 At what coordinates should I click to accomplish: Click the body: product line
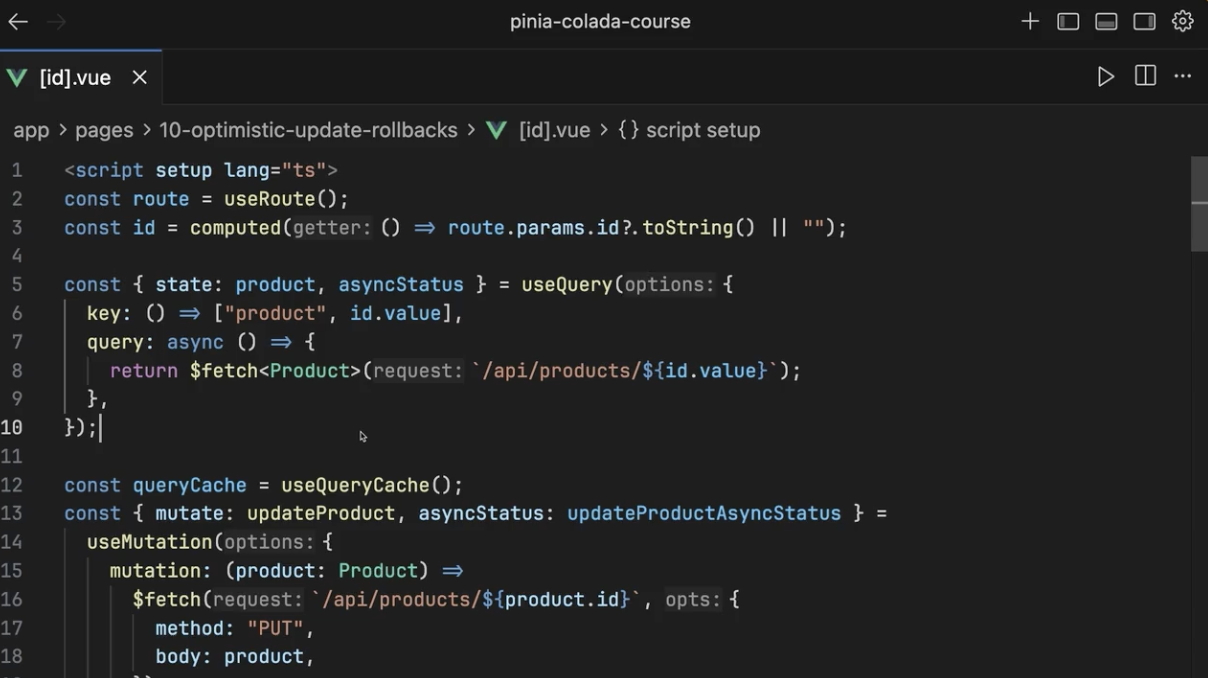coord(235,657)
